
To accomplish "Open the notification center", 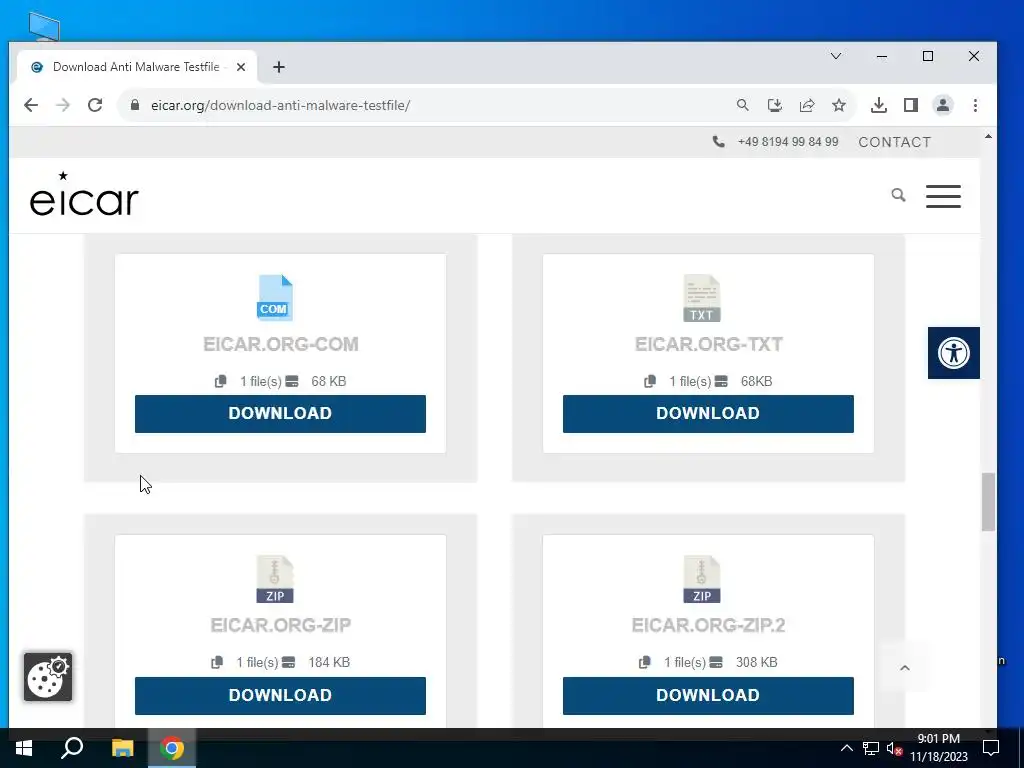I will [991, 748].
